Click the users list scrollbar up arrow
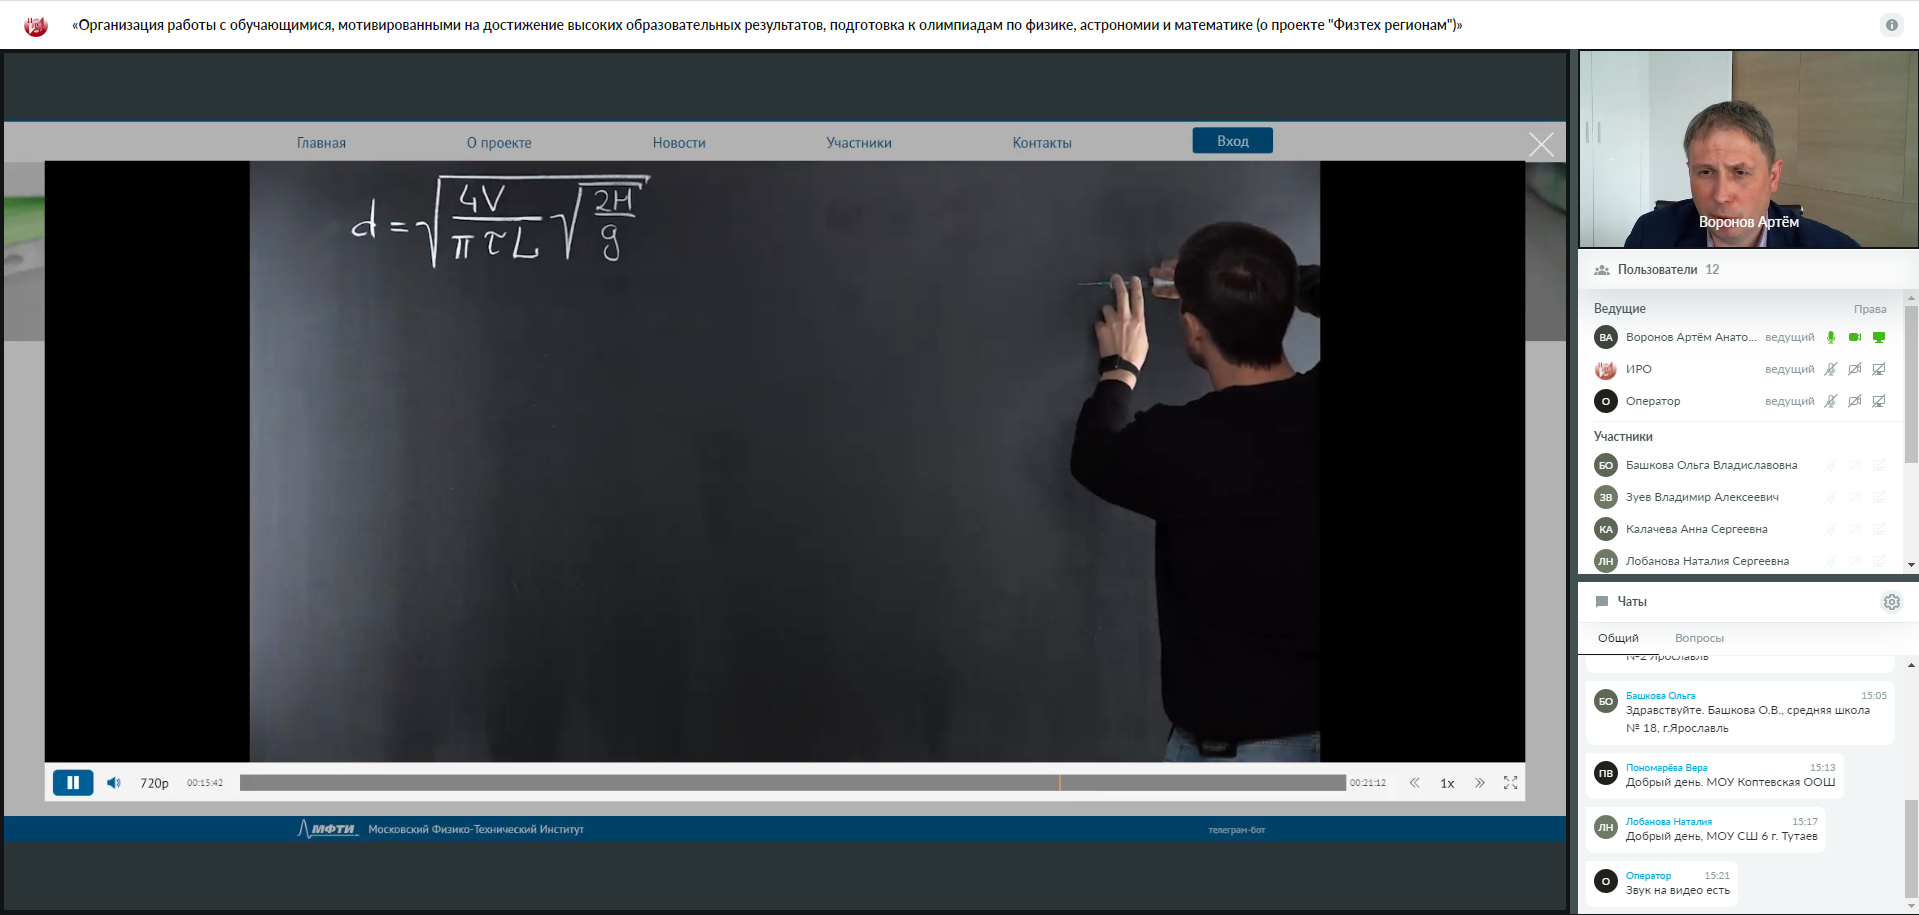The width and height of the screenshot is (1919, 915). (1911, 298)
